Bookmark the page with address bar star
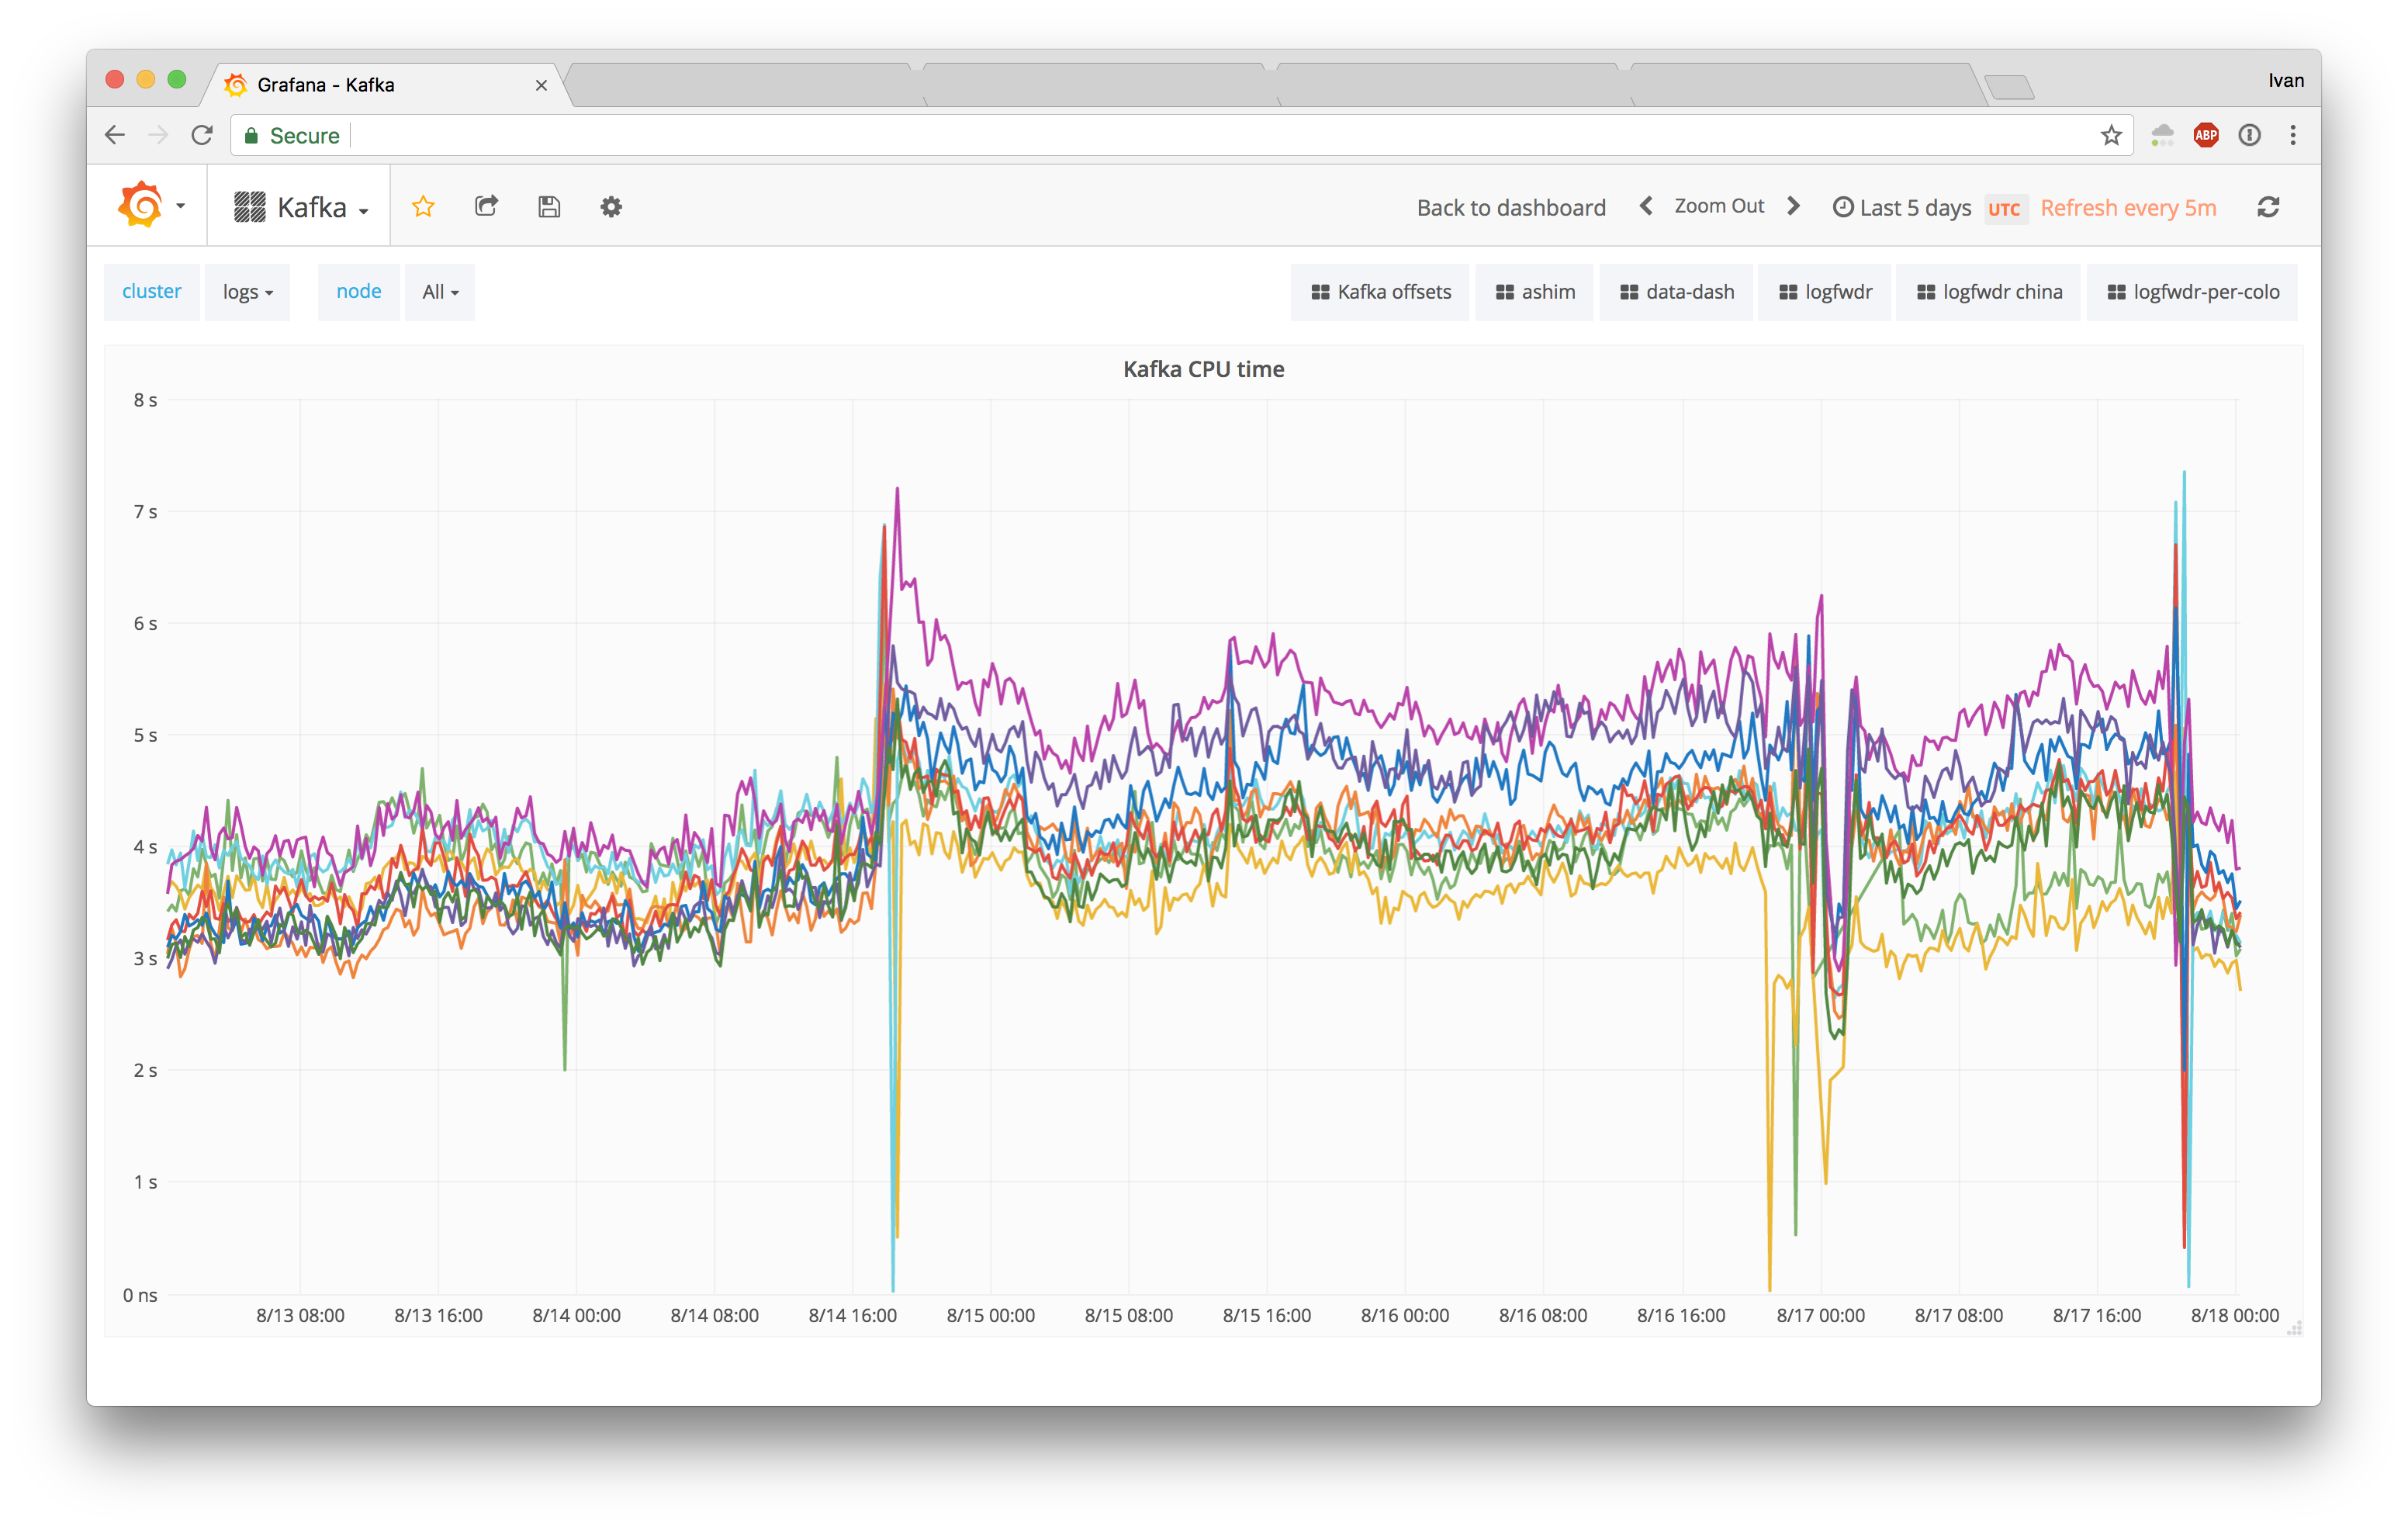The height and width of the screenshot is (1530, 2408). [x=2111, y=135]
